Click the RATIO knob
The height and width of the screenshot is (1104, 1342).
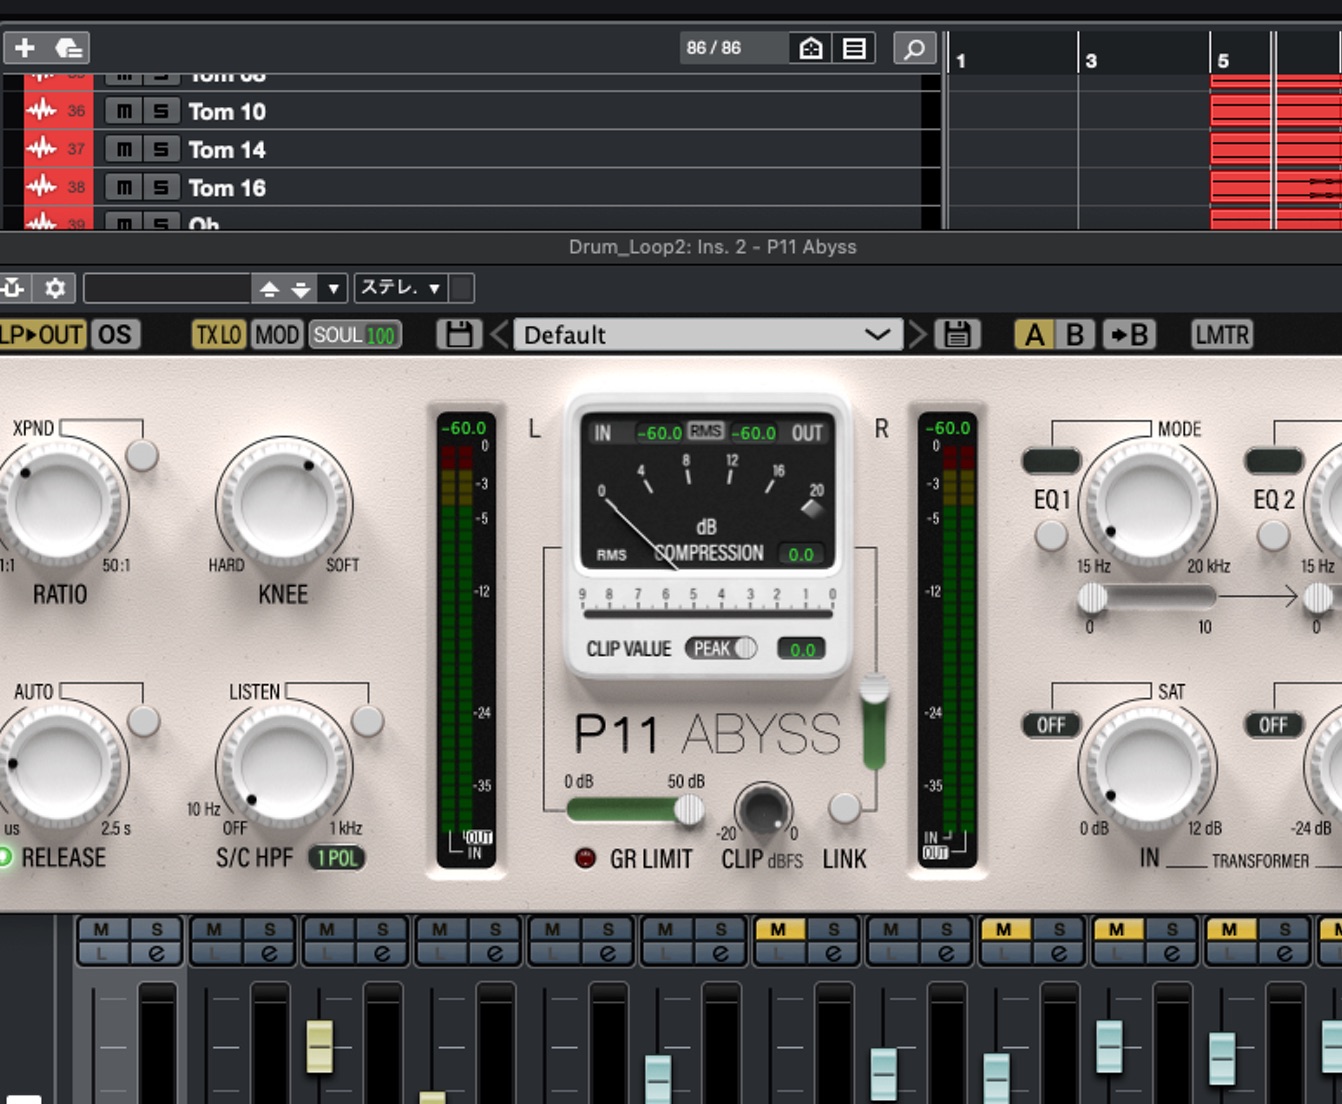click(62, 503)
